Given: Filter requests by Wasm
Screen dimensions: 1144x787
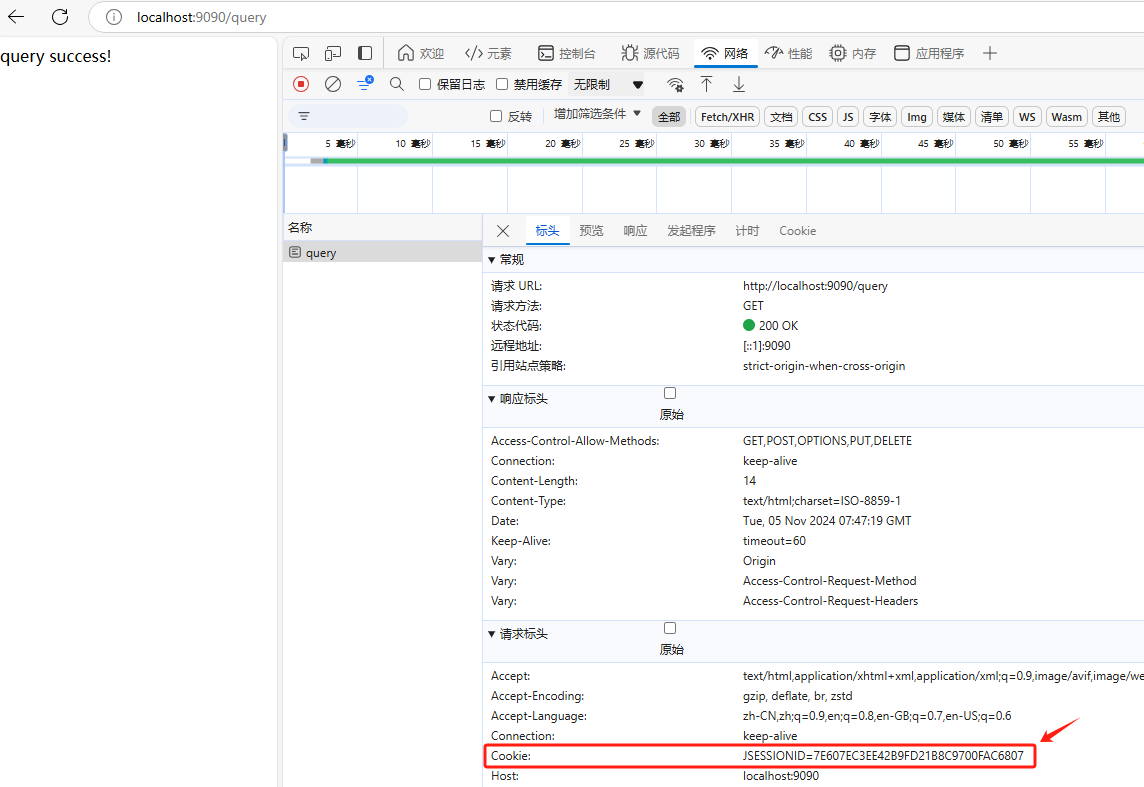Looking at the screenshot, I should tap(1067, 117).
